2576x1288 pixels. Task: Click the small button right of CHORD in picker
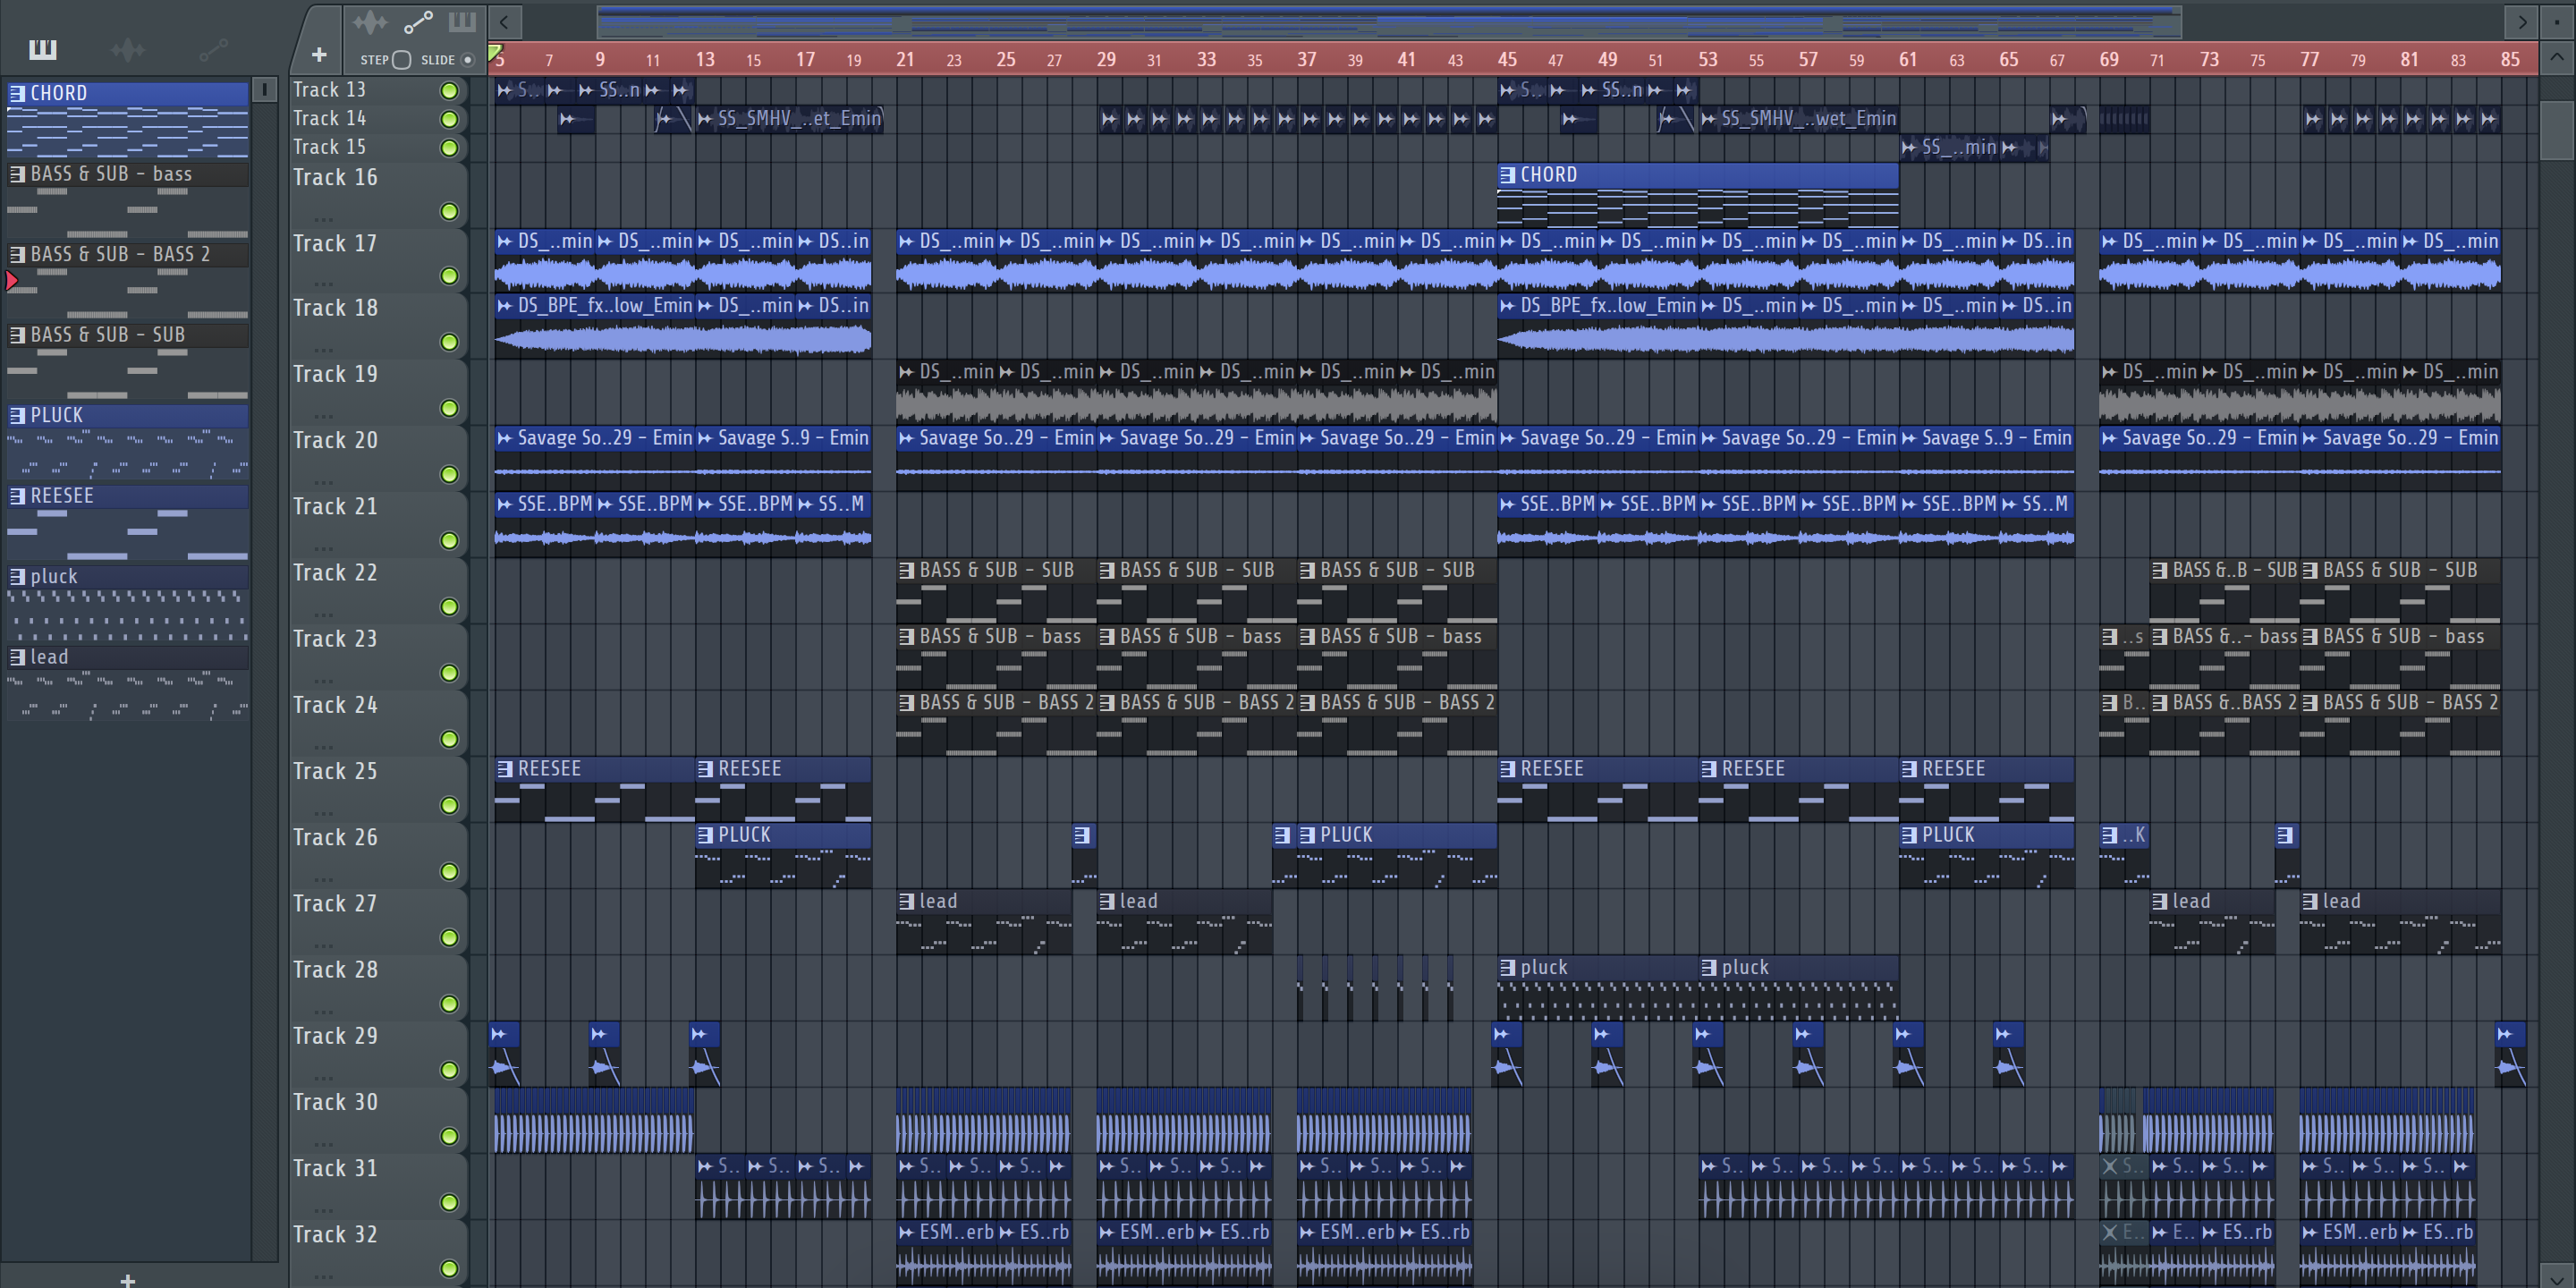264,90
